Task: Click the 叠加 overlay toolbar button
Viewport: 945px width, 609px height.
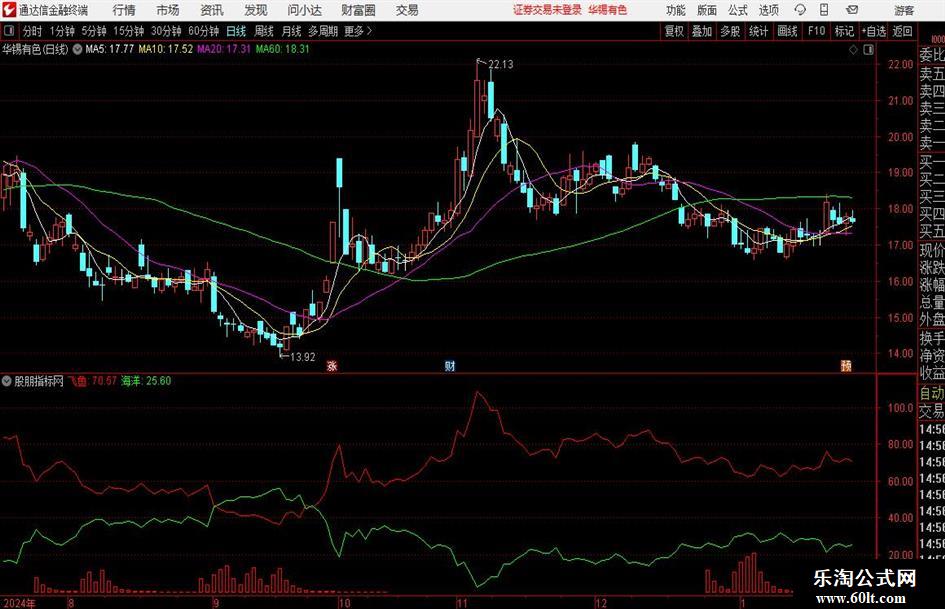Action: [x=702, y=31]
